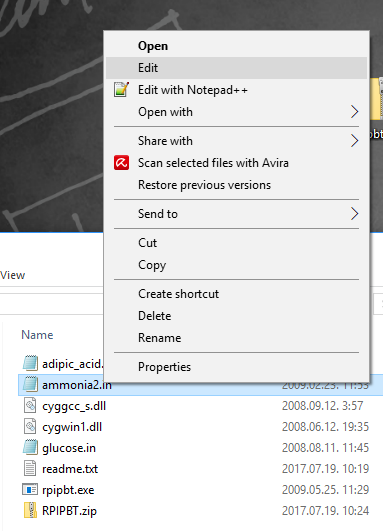Open the View ribbon tab

13,275
